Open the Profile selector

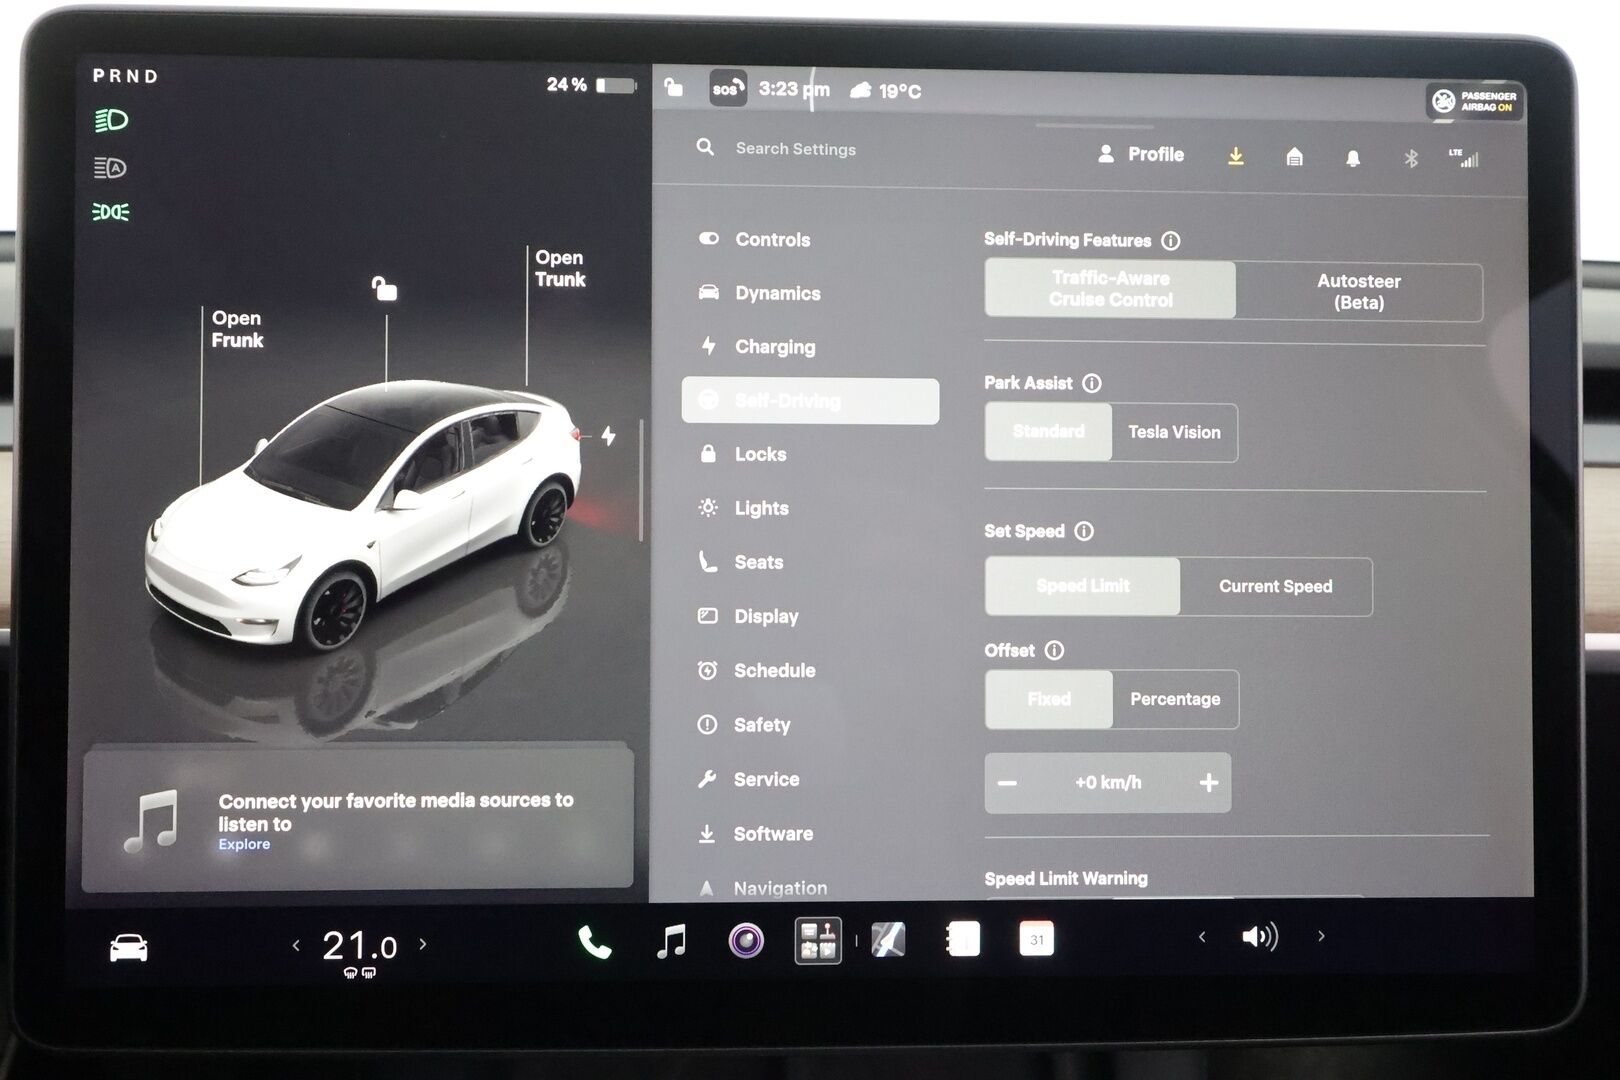(1141, 154)
